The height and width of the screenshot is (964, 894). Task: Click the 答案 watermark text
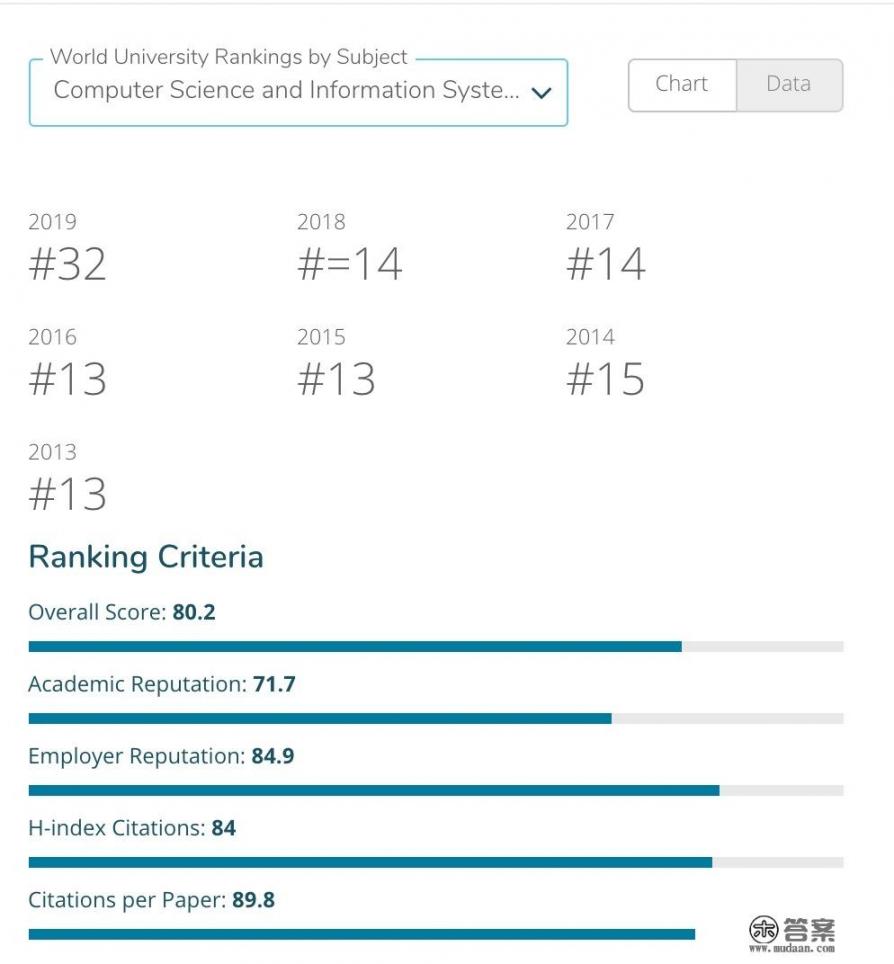(x=809, y=929)
